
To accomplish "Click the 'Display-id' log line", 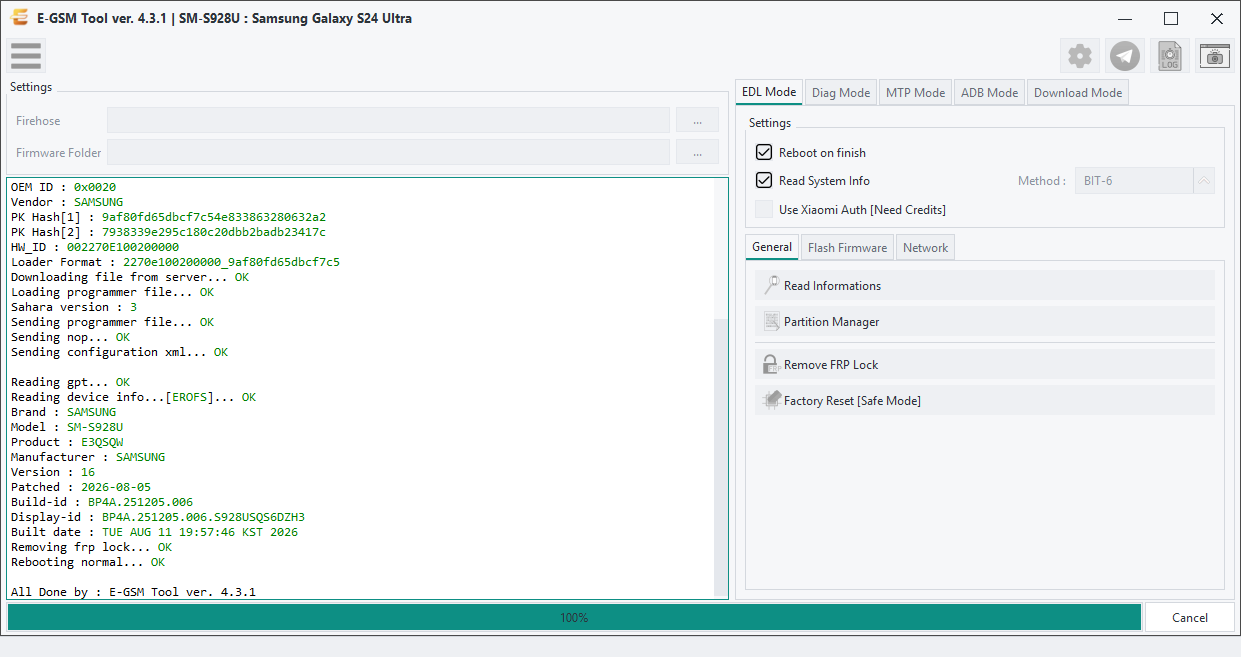I will tap(158, 517).
